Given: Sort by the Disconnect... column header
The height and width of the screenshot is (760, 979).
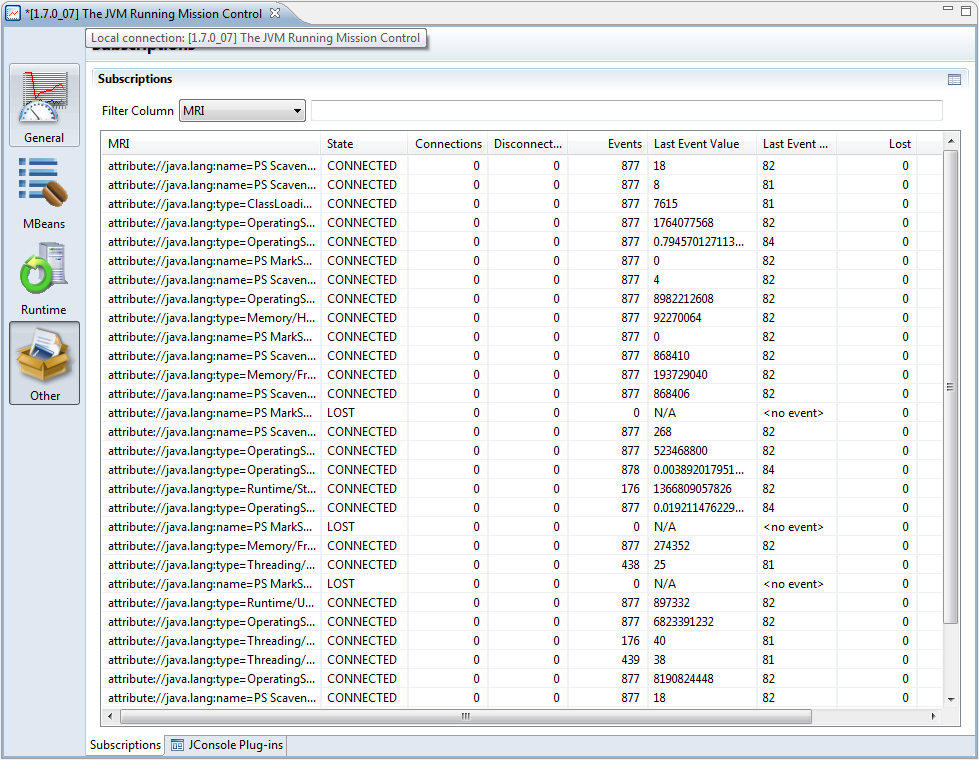Looking at the screenshot, I should pos(528,144).
